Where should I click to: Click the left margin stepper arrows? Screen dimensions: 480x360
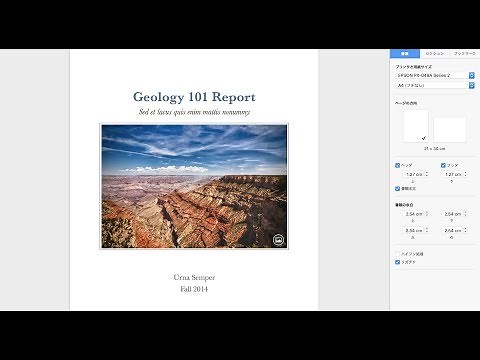[427, 231]
